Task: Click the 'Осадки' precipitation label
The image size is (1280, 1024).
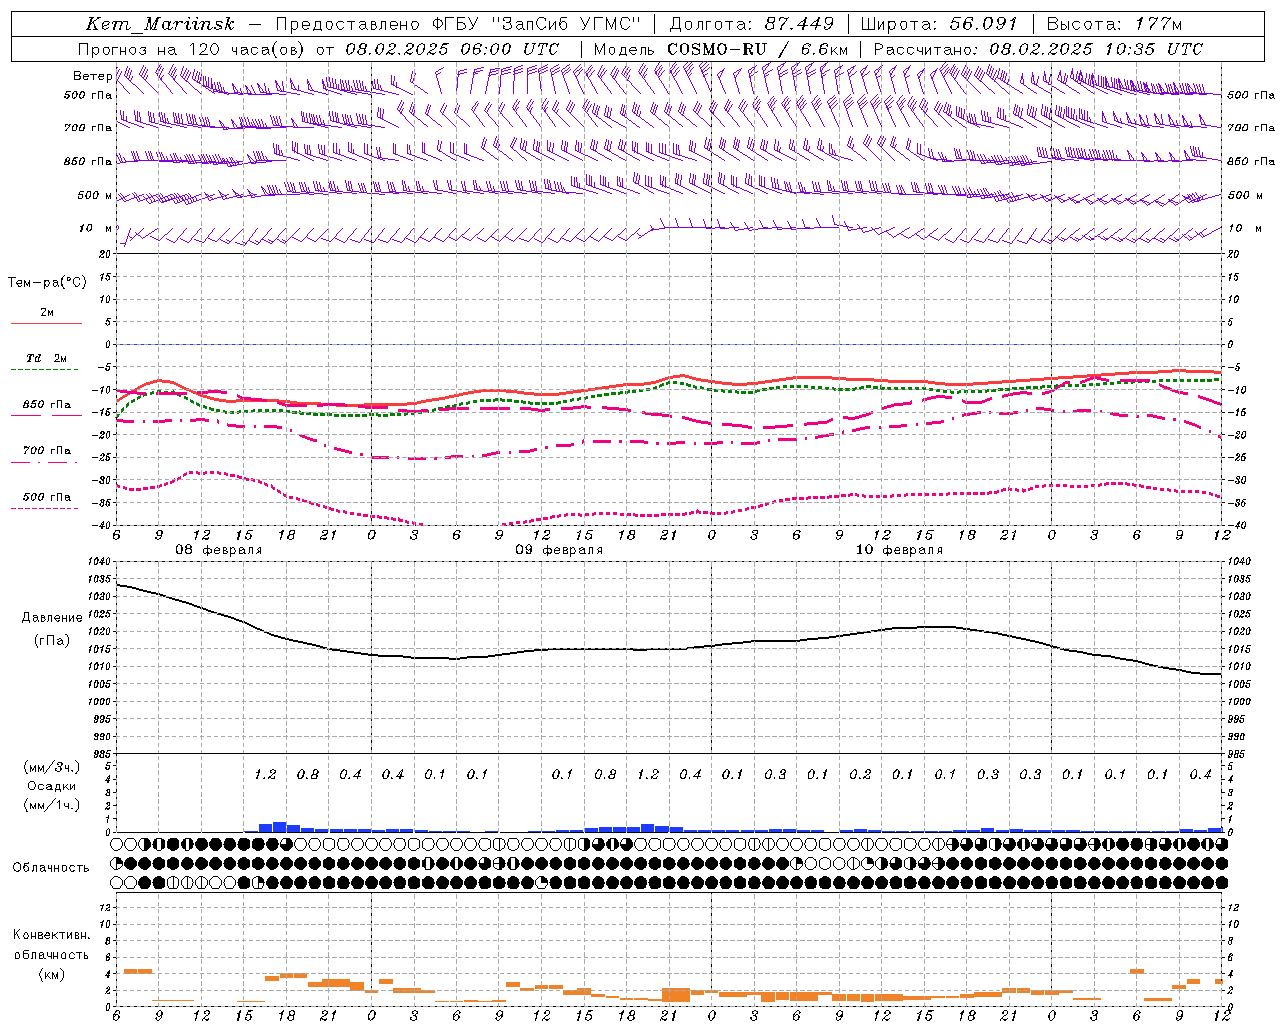Action: click(x=52, y=786)
